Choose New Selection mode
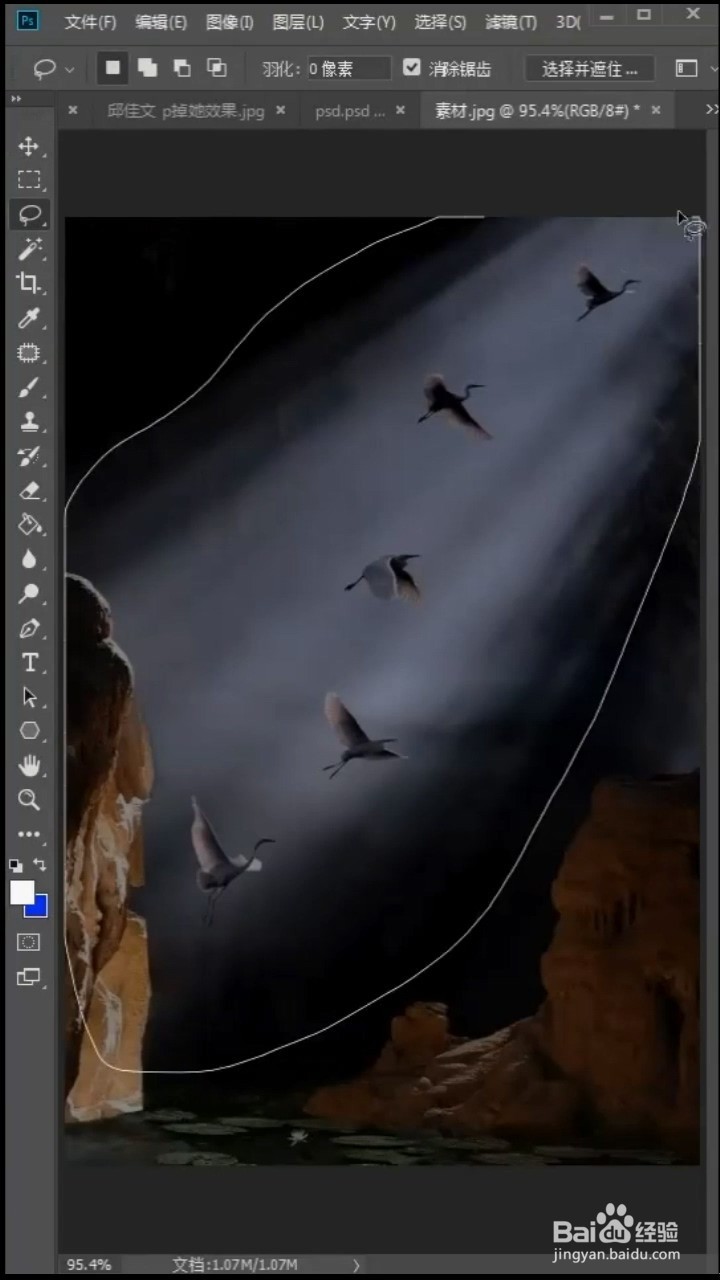Image resolution: width=720 pixels, height=1280 pixels. (113, 68)
